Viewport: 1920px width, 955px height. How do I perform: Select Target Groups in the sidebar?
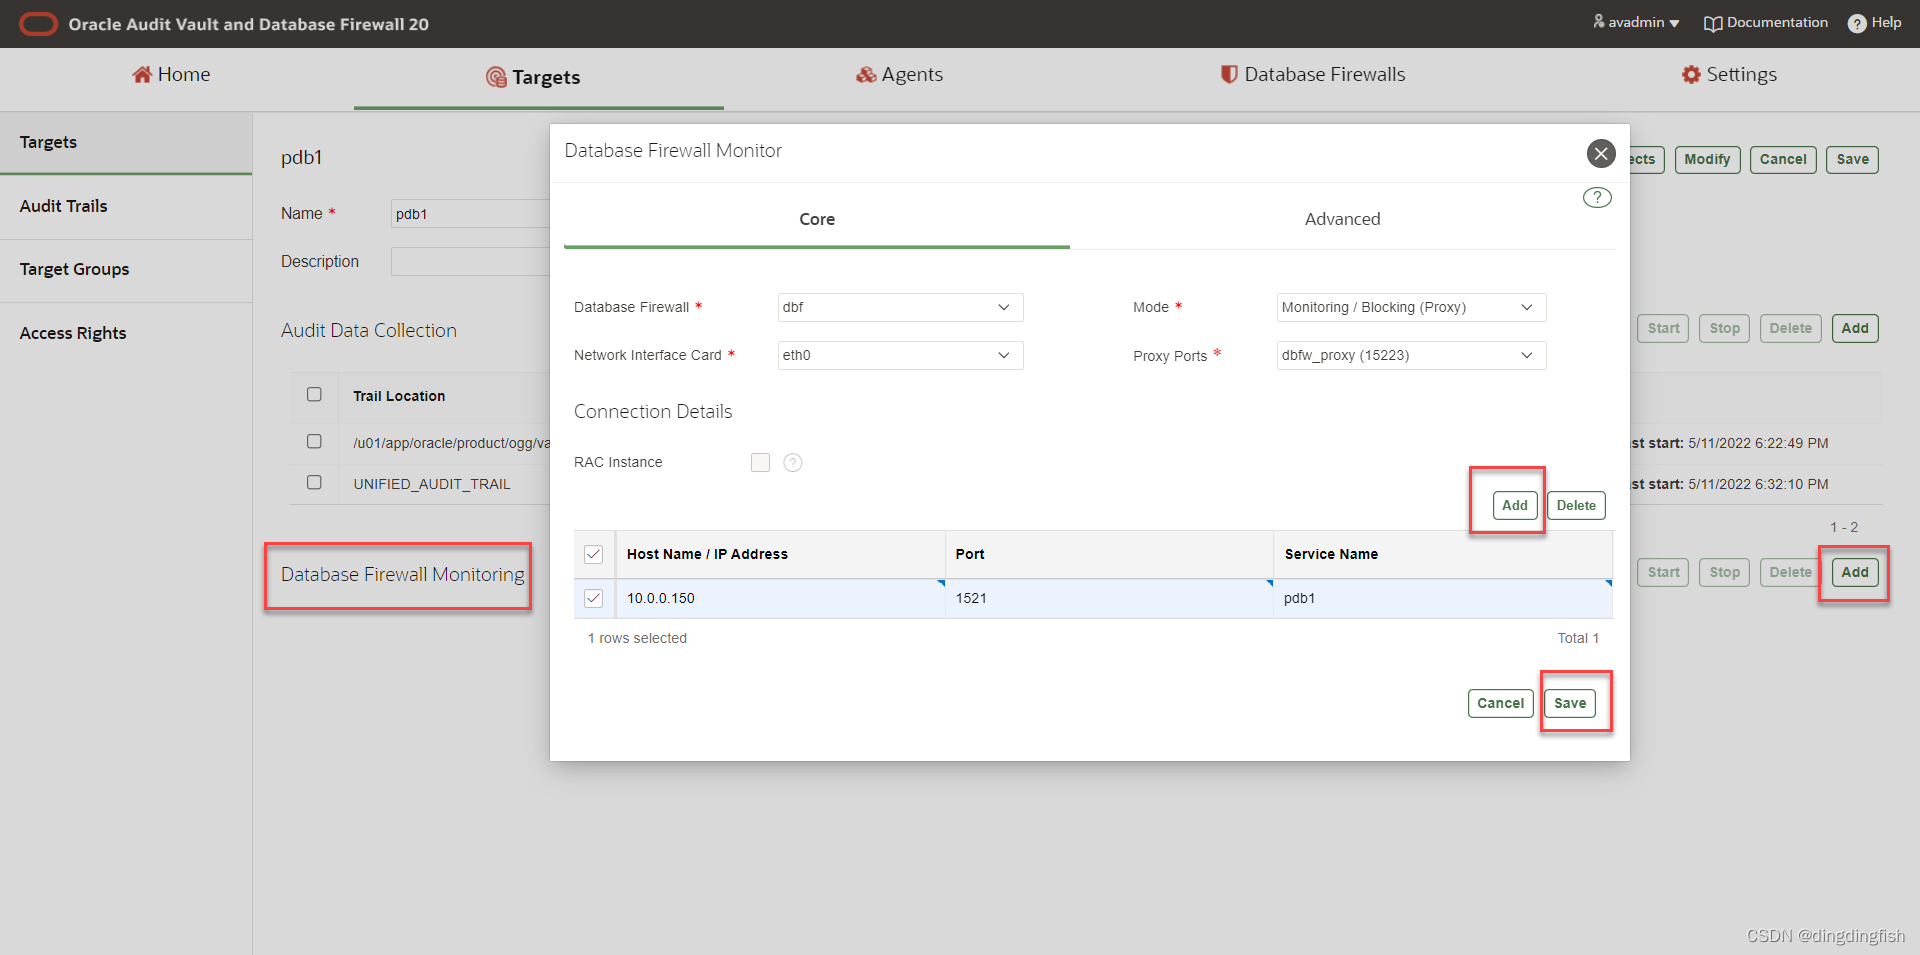click(126, 269)
